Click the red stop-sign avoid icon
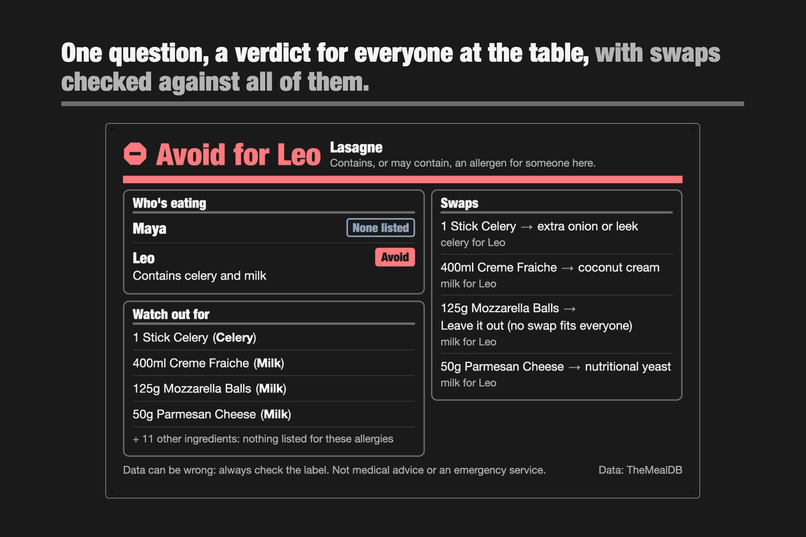Viewport: 806px width, 537px height. [135, 154]
